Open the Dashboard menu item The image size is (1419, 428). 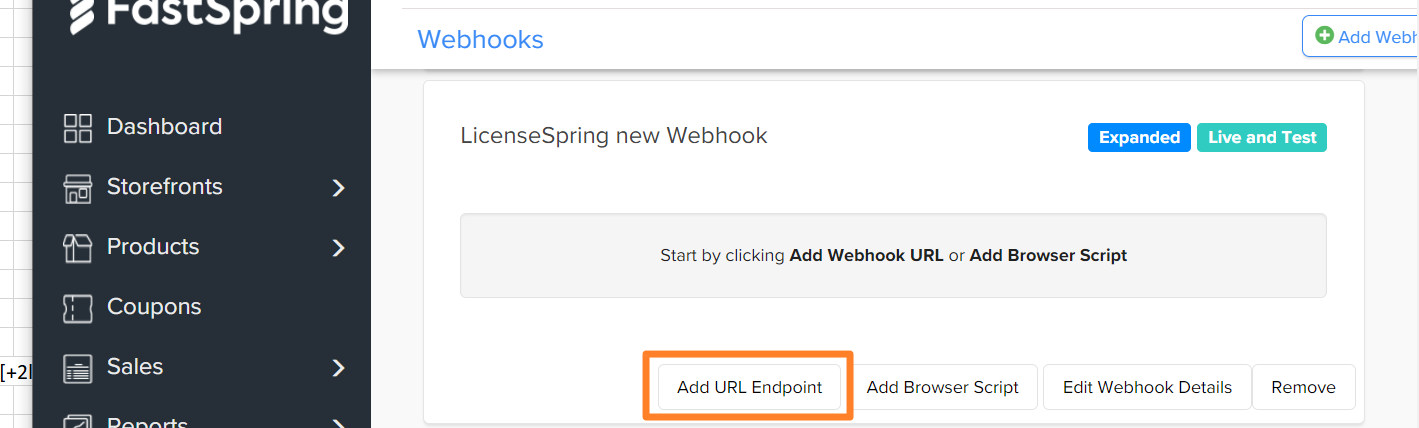click(x=164, y=127)
